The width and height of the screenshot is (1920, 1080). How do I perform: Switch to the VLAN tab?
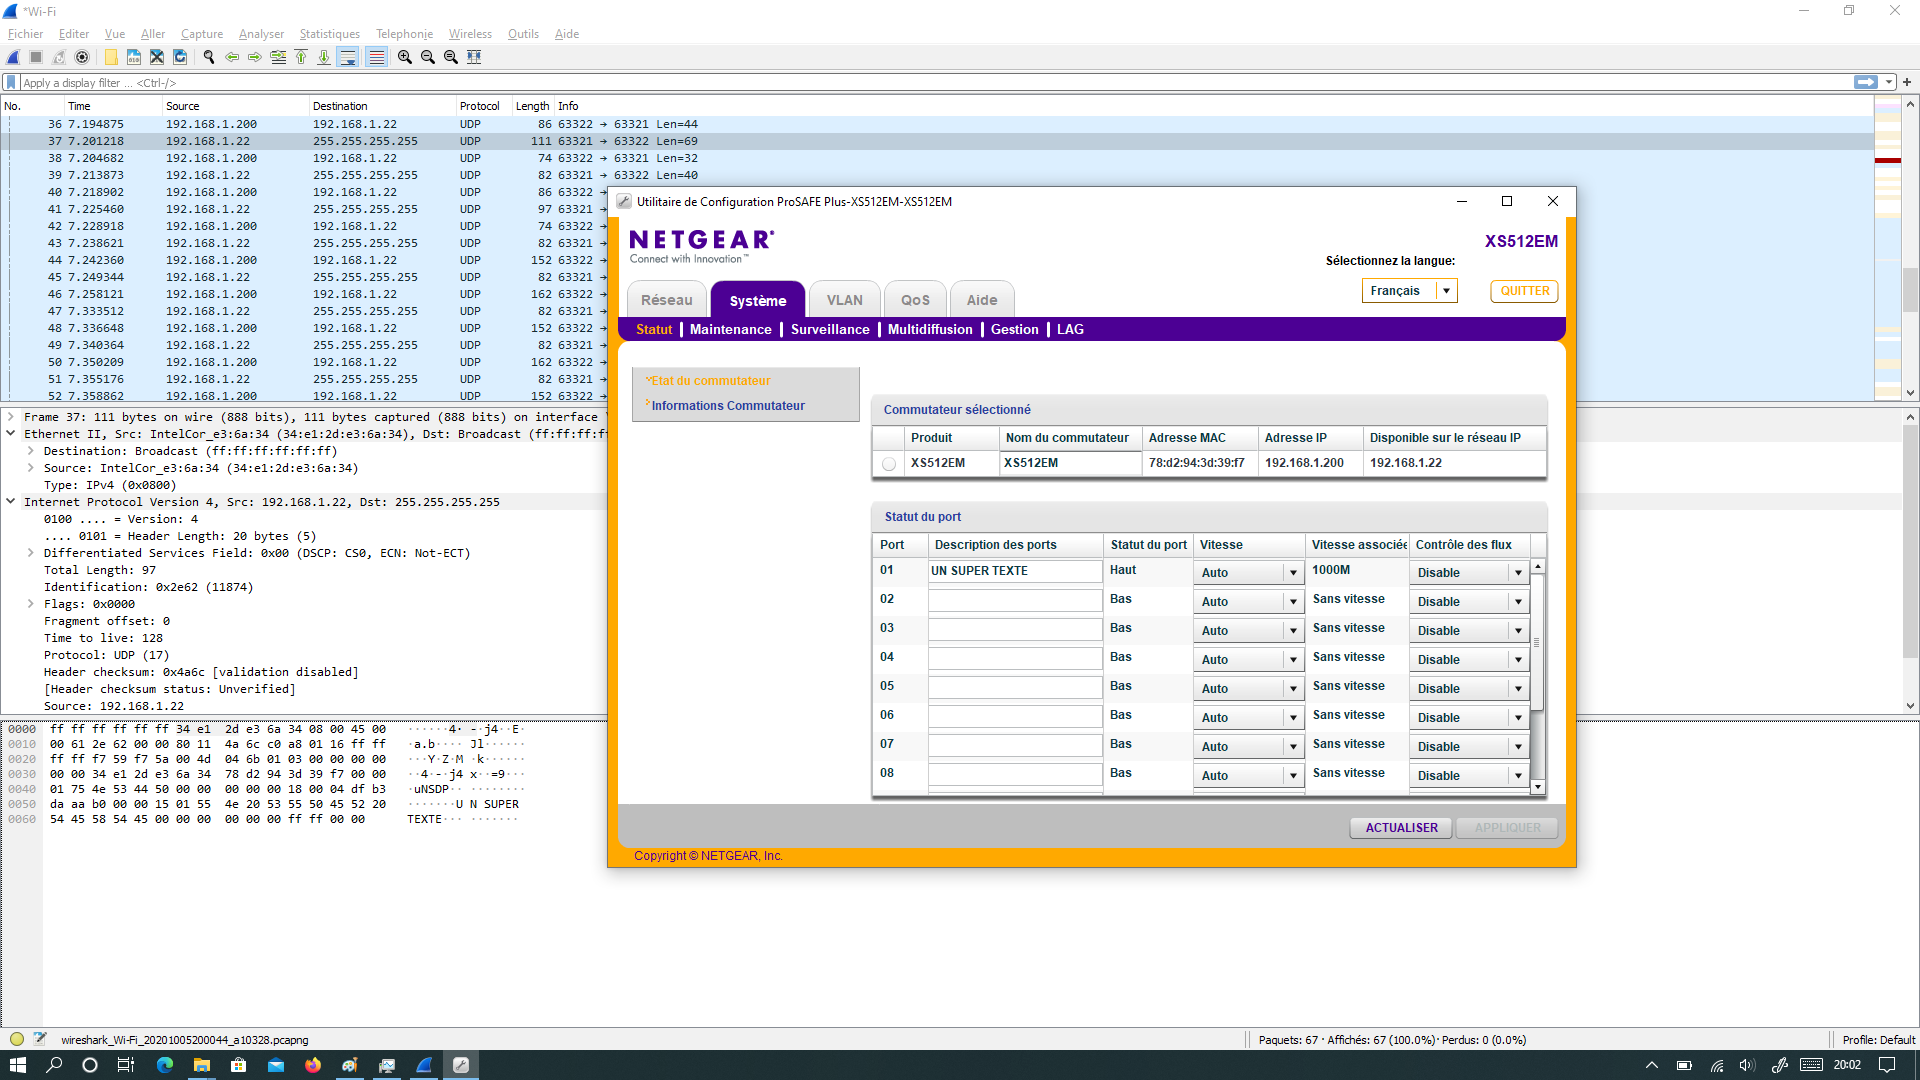844,300
